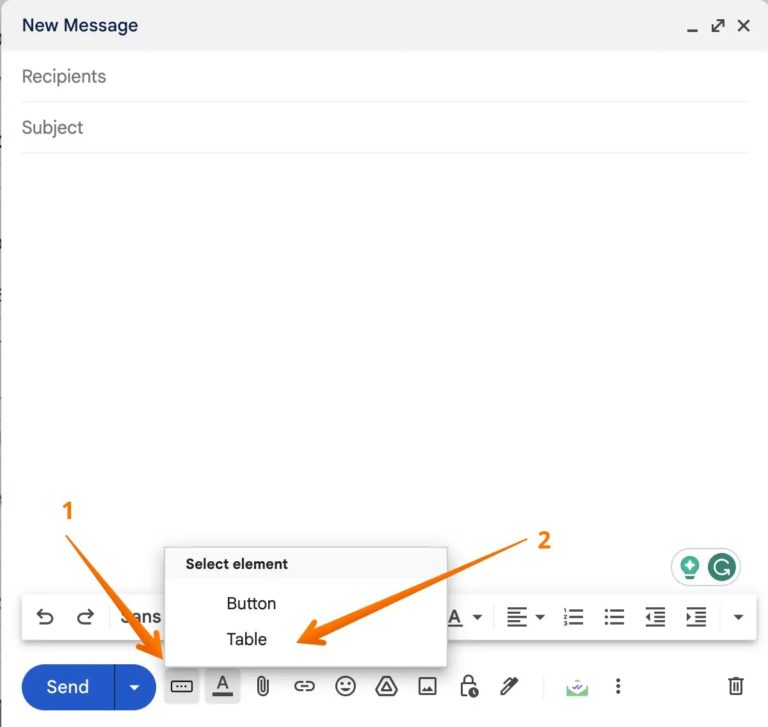Choose Button from Select element menu

[x=251, y=603]
